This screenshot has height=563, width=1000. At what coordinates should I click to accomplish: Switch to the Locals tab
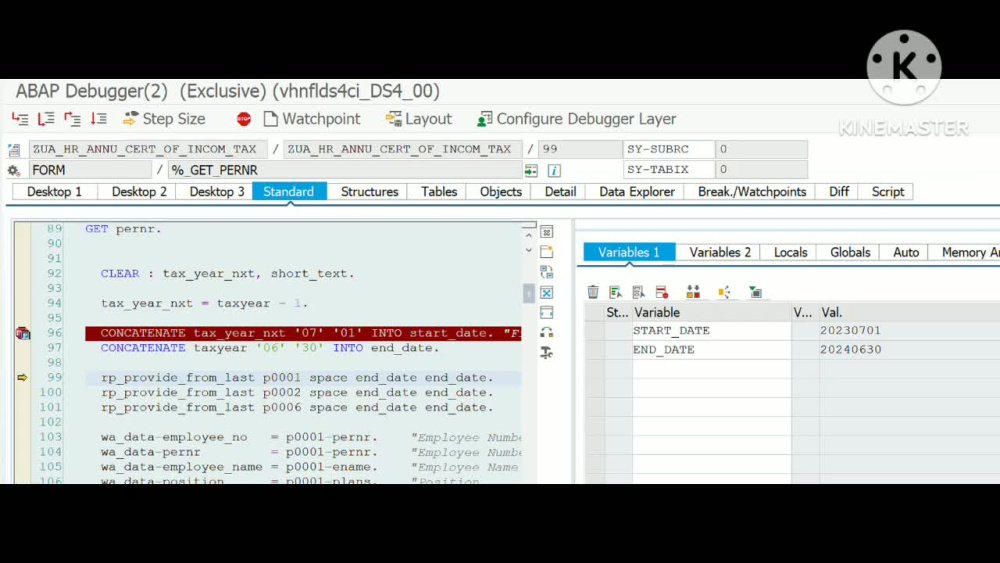point(790,252)
